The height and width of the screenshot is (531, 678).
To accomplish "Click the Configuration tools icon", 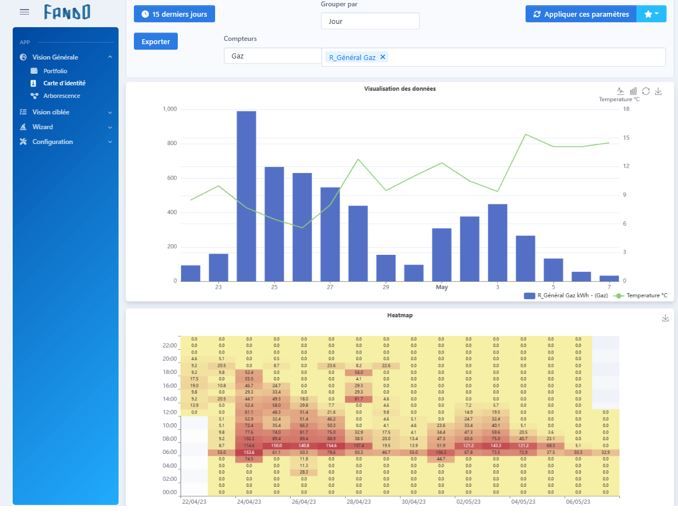I will tap(23, 141).
